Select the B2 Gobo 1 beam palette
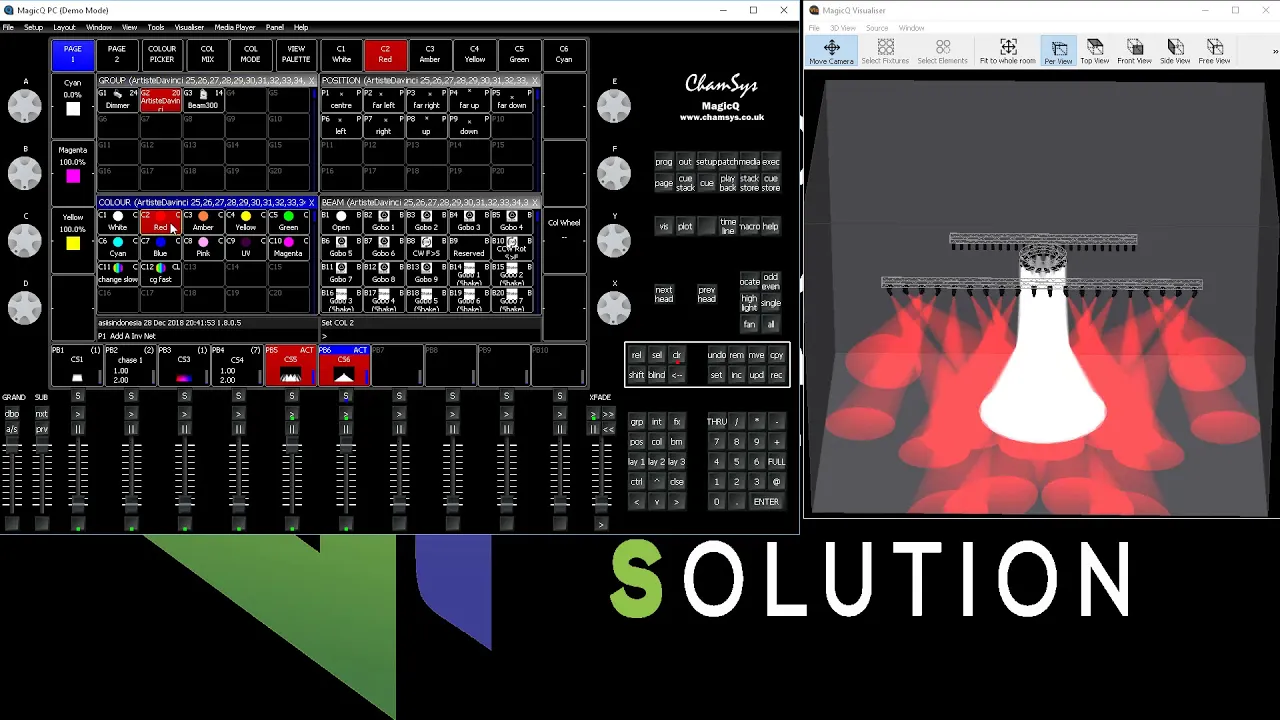The width and height of the screenshot is (1280, 720). pyautogui.click(x=384, y=221)
